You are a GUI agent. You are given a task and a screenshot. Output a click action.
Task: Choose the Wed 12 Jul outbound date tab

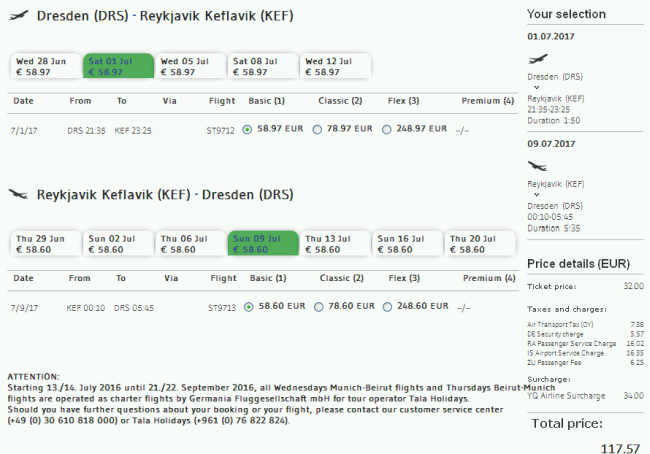click(335, 66)
